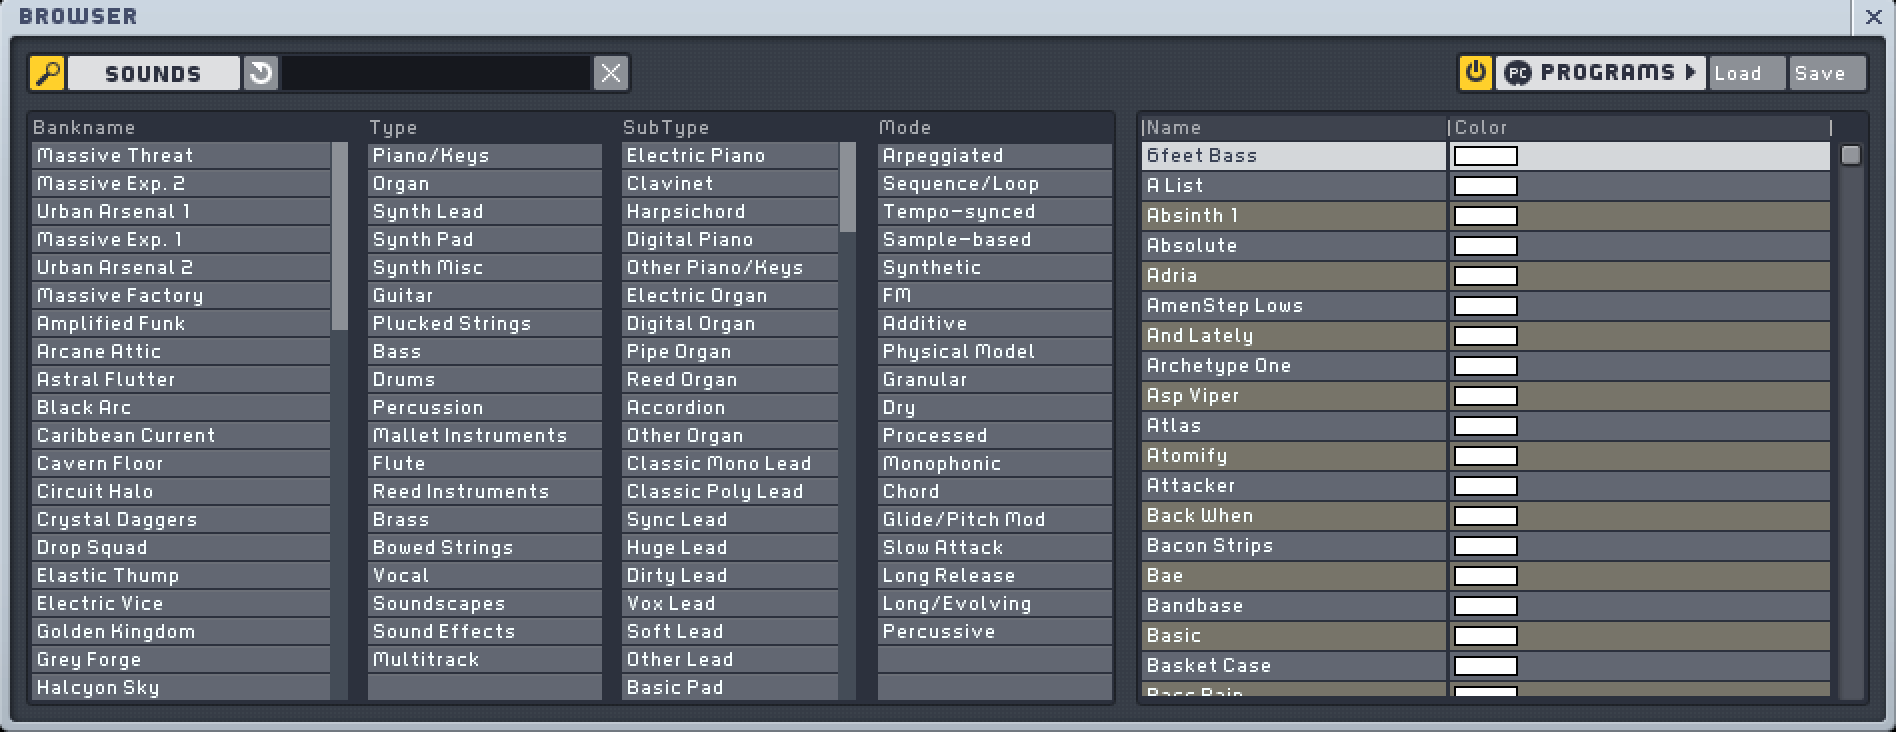Clear search with the X icon
This screenshot has height=732, width=1896.
pyautogui.click(x=611, y=73)
